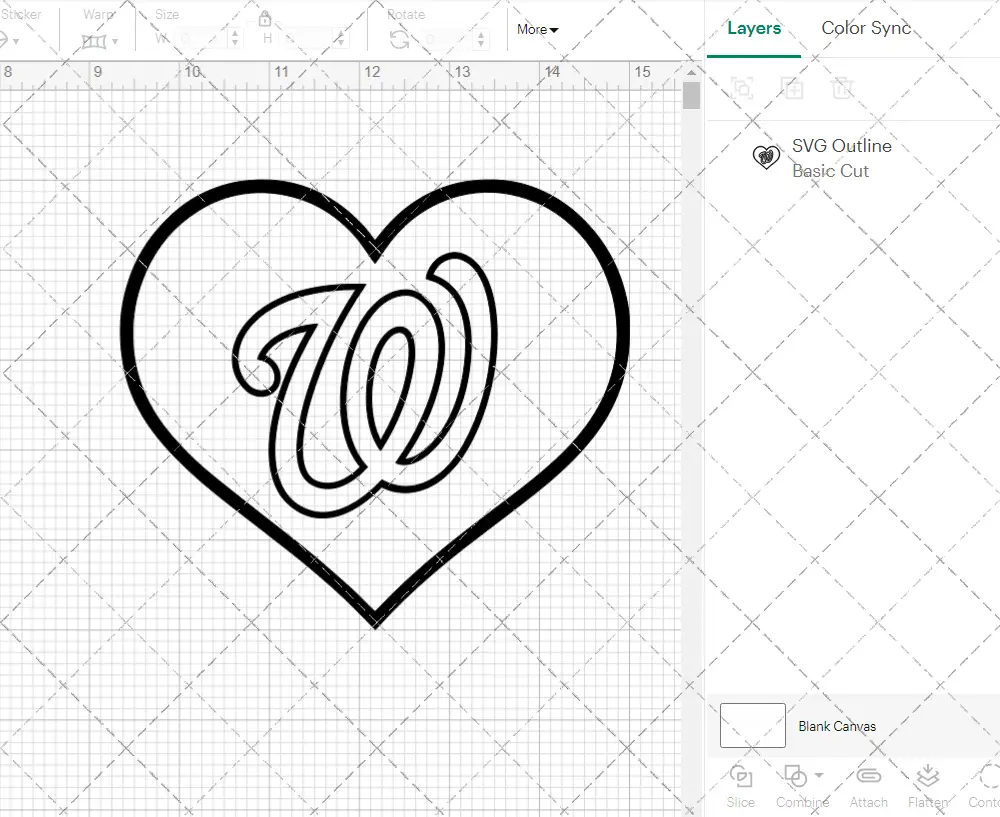
Task: Toggle the size aspect ratio lock
Action: (265, 20)
